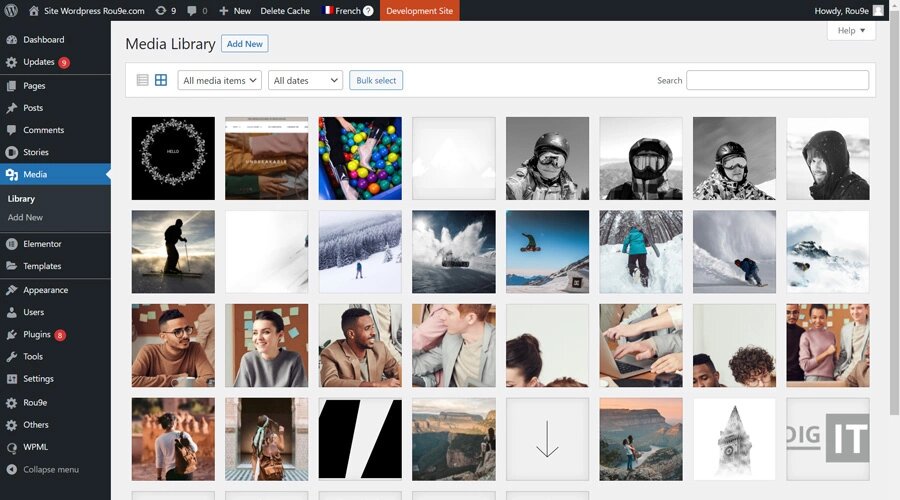The width and height of the screenshot is (900, 500).
Task: Click the Templates folder icon
Action: 11,266
